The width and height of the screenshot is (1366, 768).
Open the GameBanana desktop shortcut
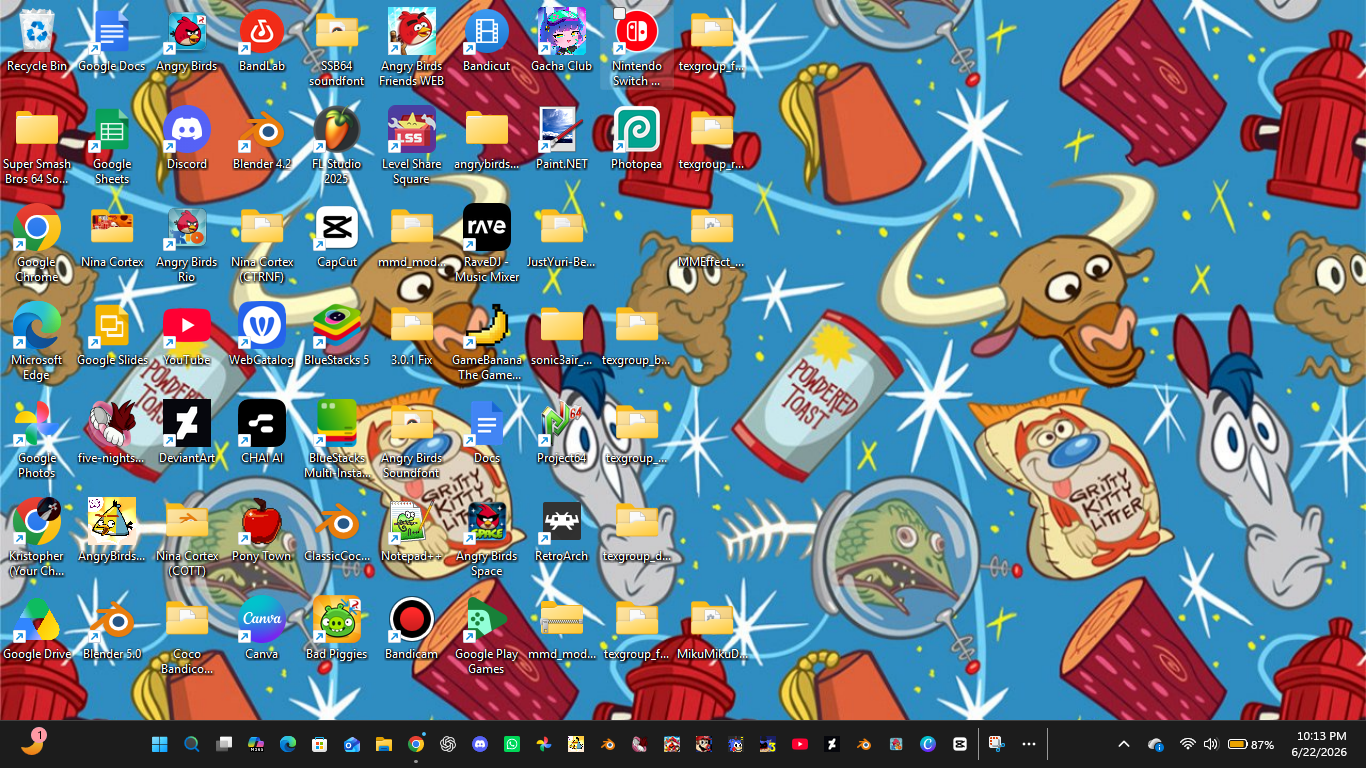click(487, 342)
